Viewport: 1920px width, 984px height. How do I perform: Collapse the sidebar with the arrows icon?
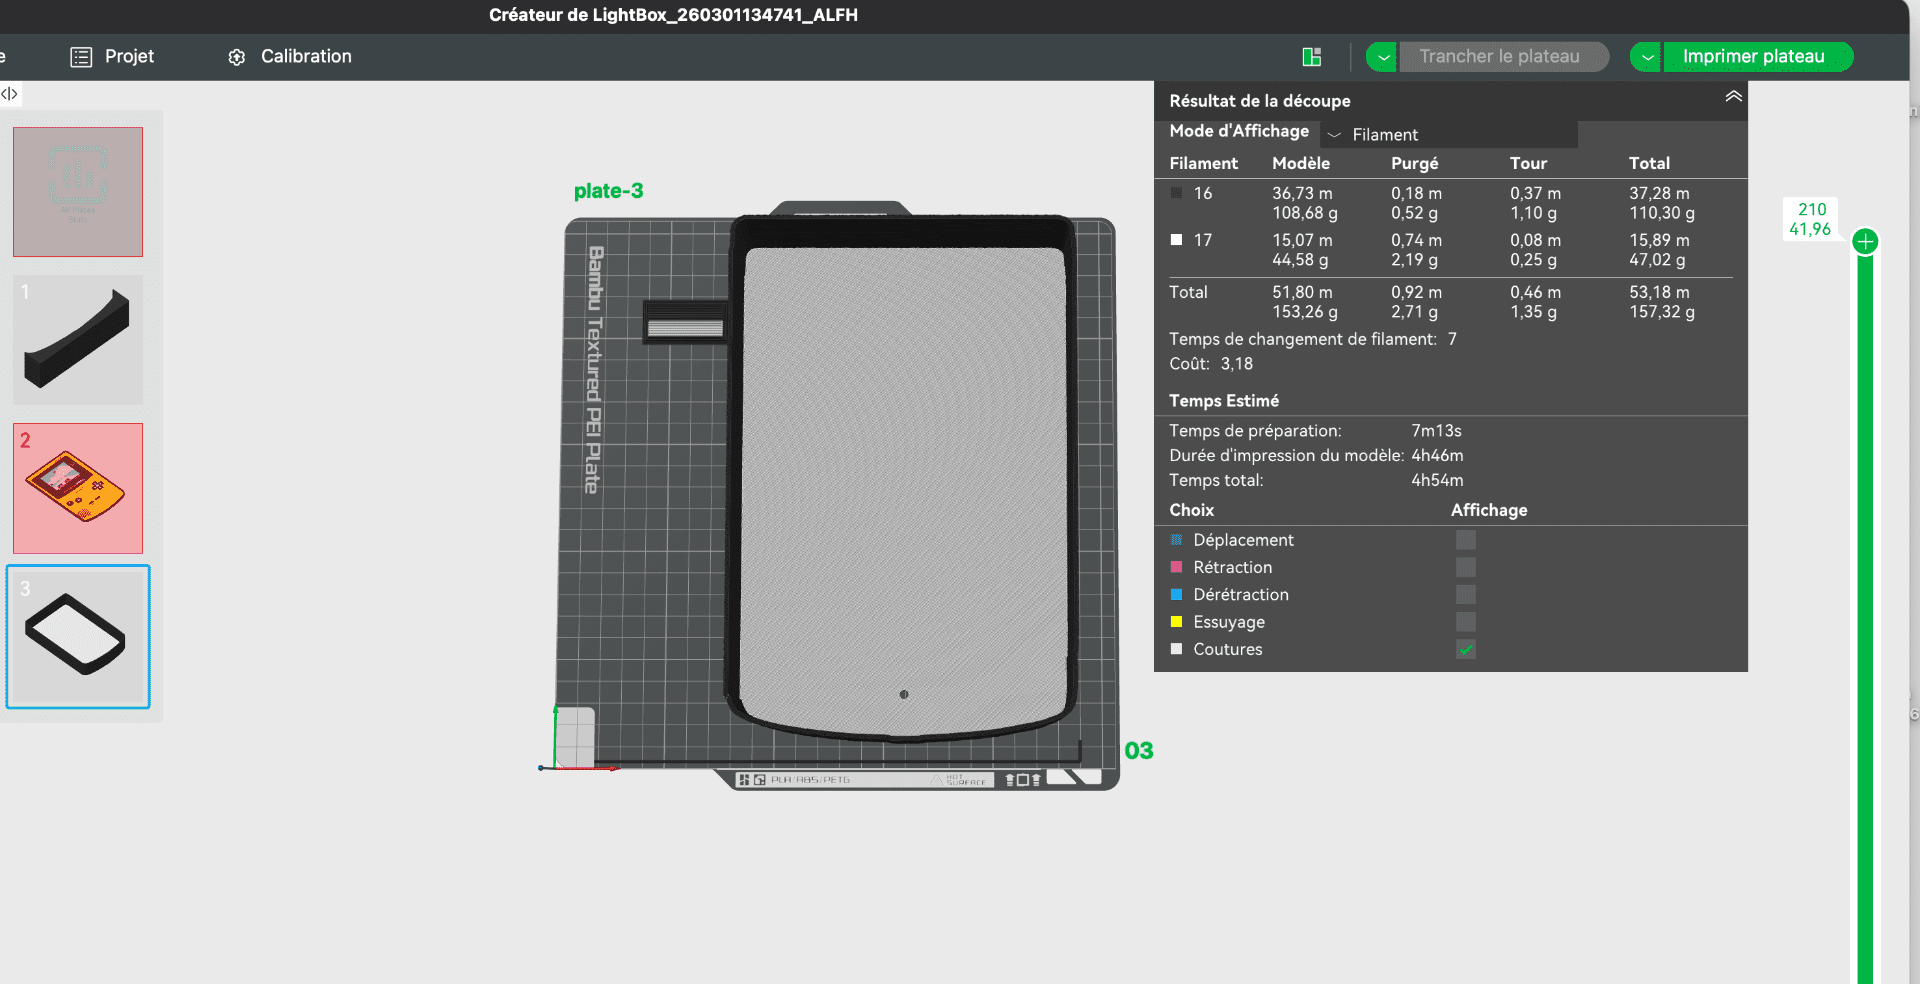coord(10,94)
